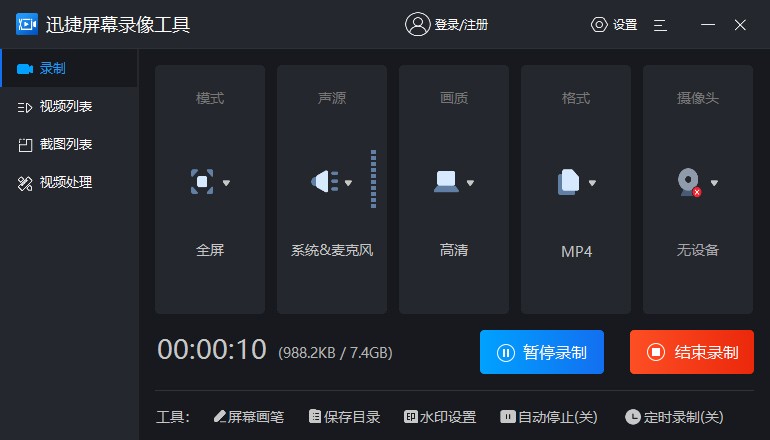Click the 00:00:10 recording timer
The height and width of the screenshot is (440, 770).
(212, 350)
